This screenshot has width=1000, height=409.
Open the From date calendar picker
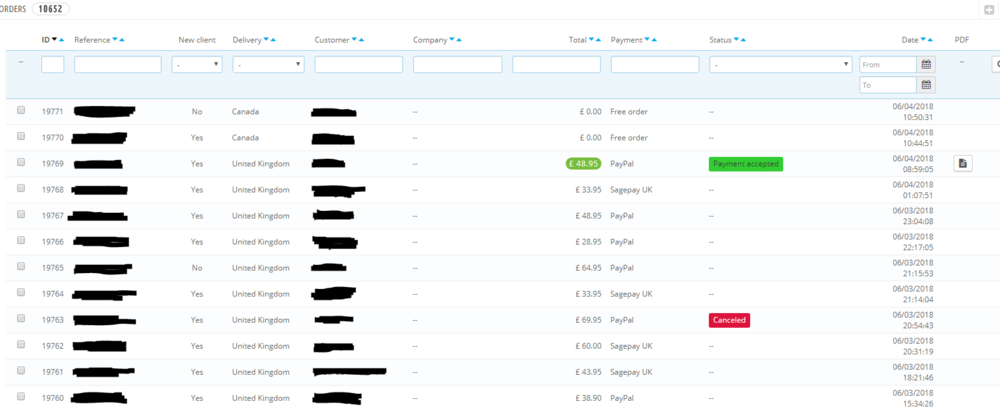pos(927,64)
